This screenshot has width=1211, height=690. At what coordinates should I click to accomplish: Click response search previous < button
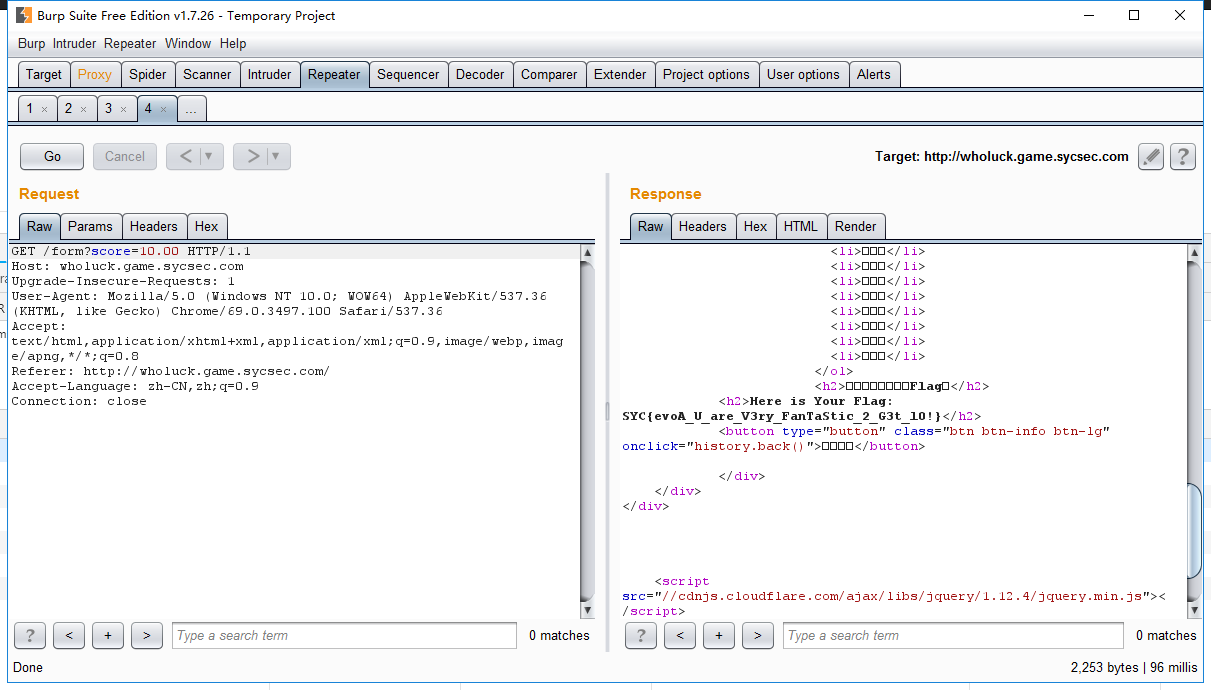pos(680,635)
